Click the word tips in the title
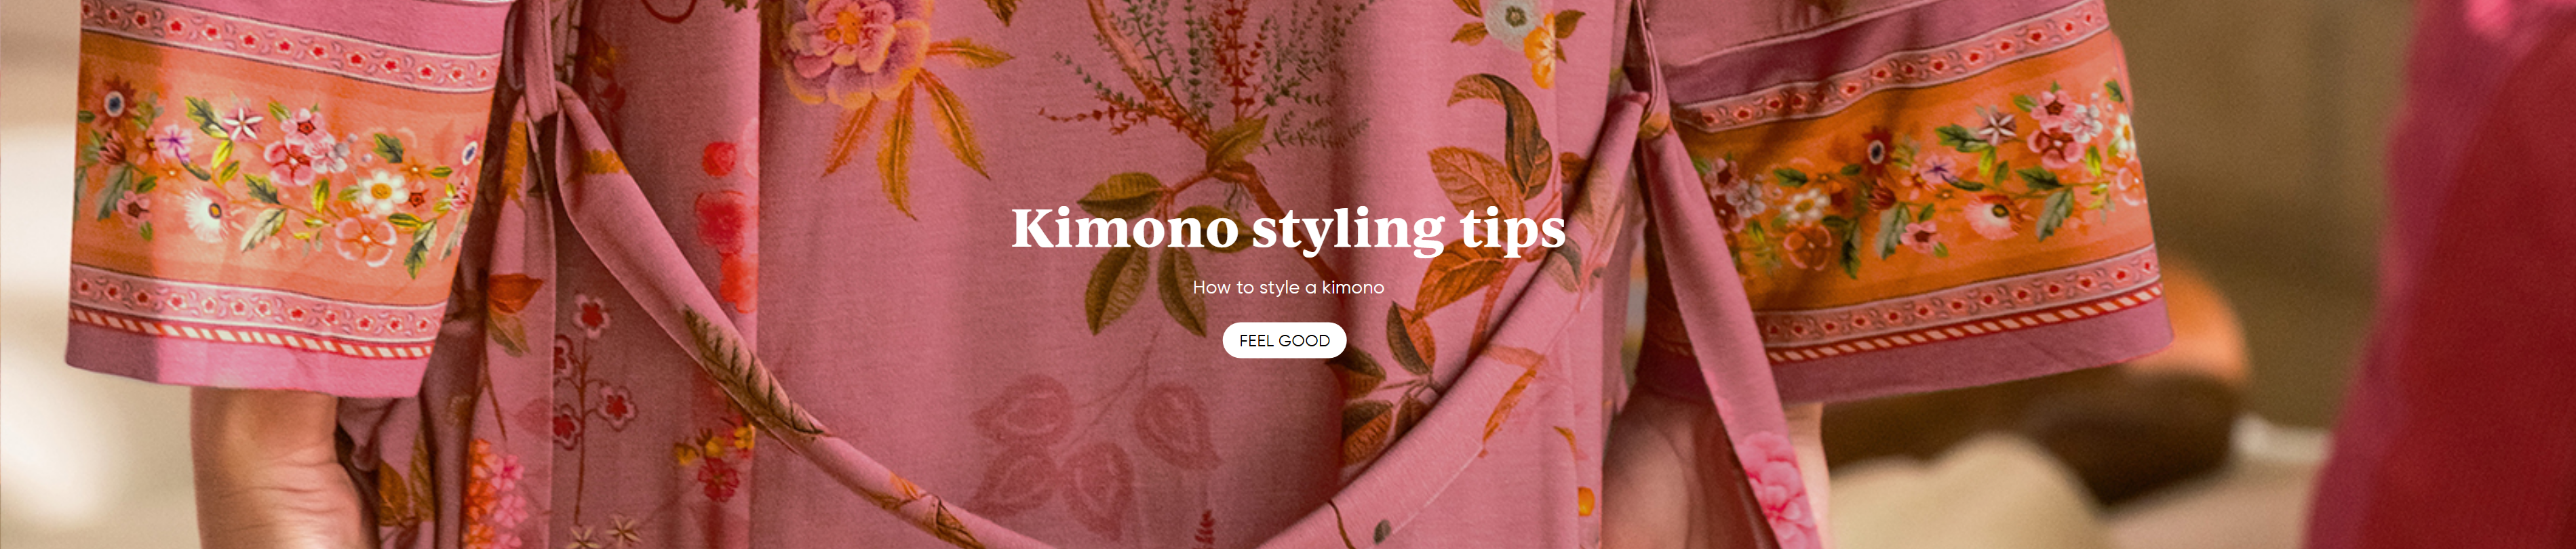The height and width of the screenshot is (549, 2576). 1513,230
